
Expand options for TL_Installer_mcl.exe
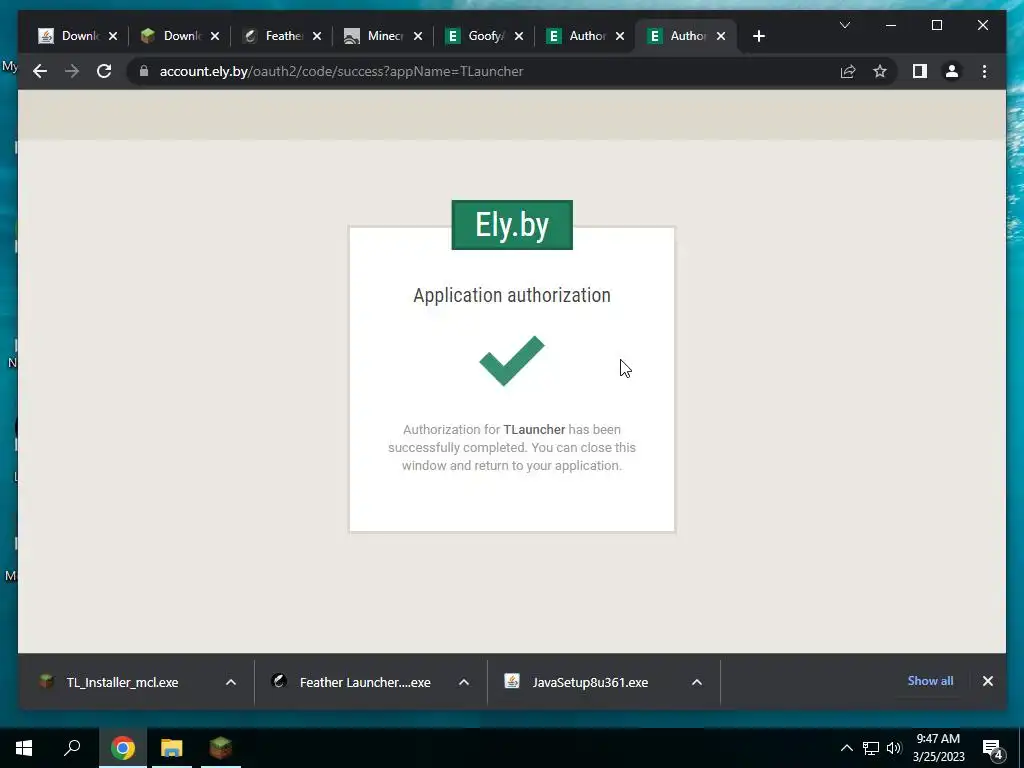(231, 682)
